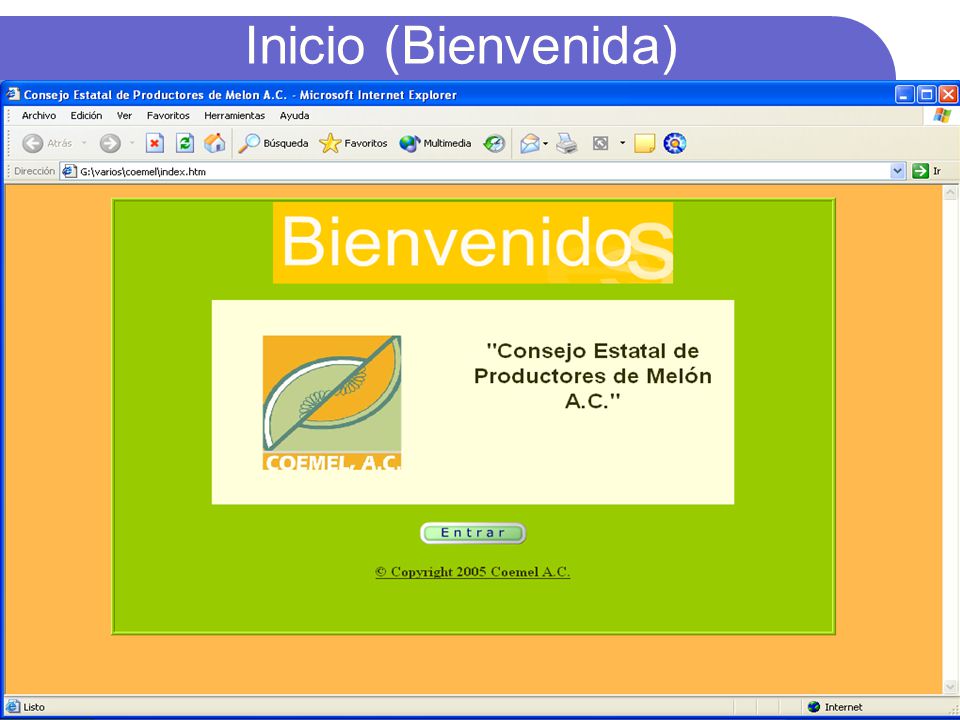Click the Atrás back arrow icon
This screenshot has width=960, height=720.
pyautogui.click(x=32, y=143)
